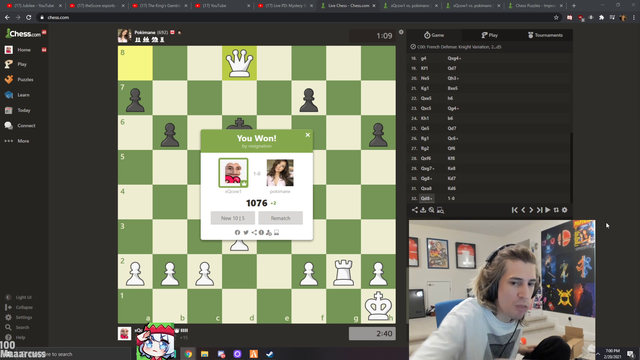Click the board explorer icon

[440, 210]
